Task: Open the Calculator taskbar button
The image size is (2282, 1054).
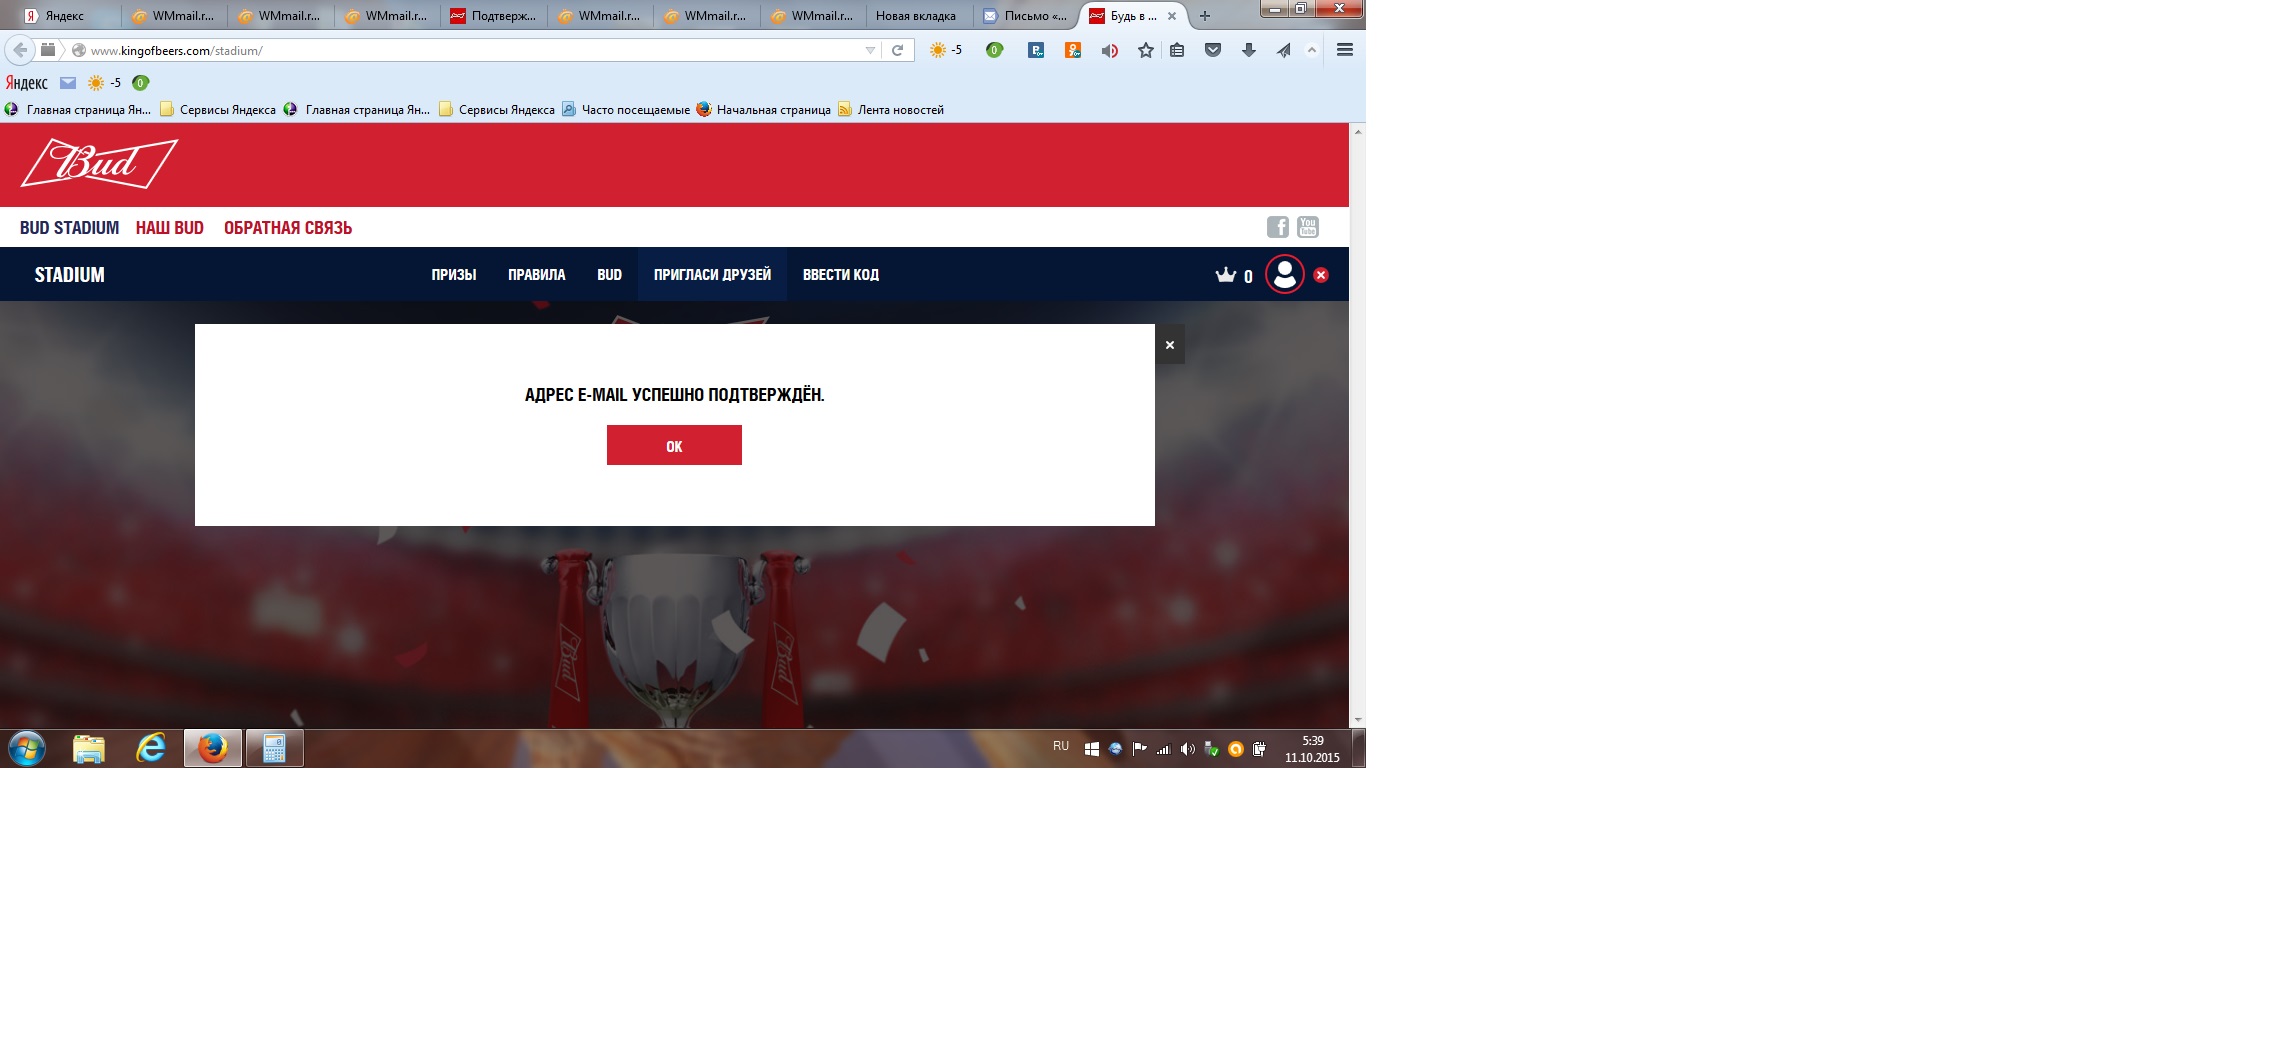Action: [x=275, y=748]
